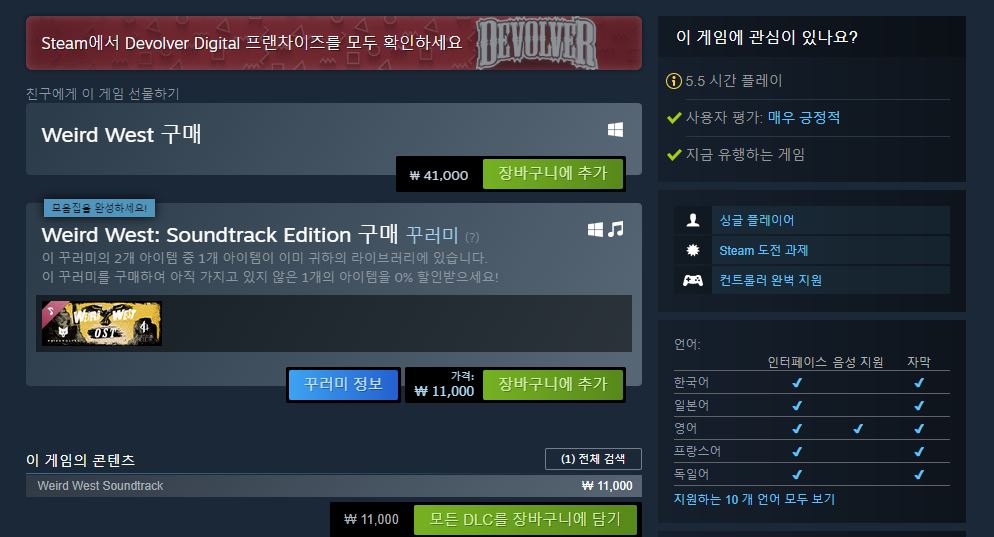This screenshot has height=537, width=994.
Task: Open the 싱글 플레이어 category link
Action: tap(756, 220)
